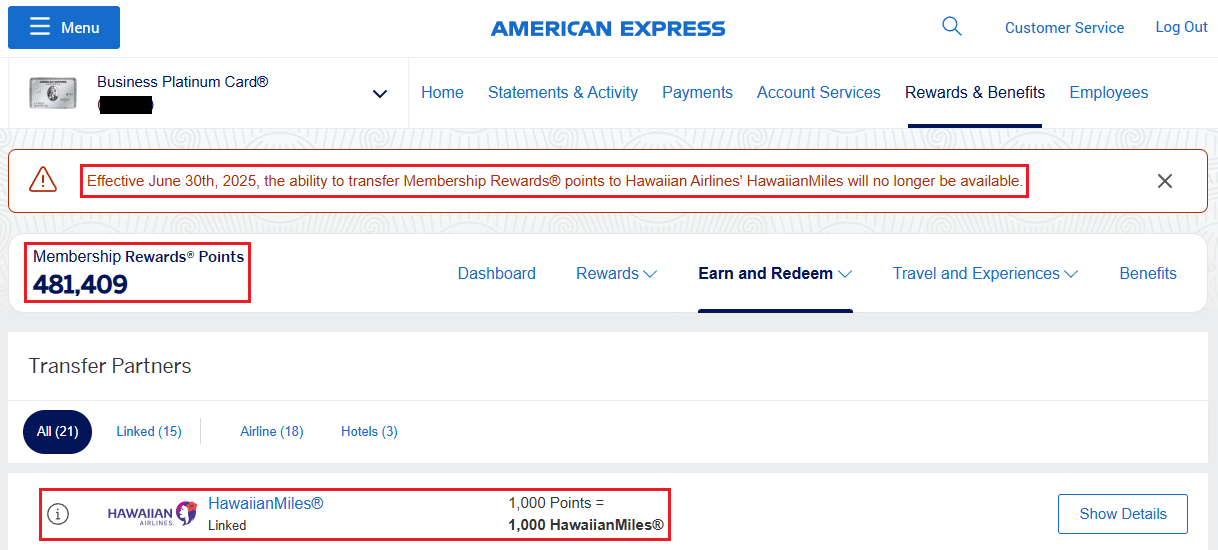Image resolution: width=1218 pixels, height=550 pixels.
Task: Dismiss the HawaiianMiles transfer alert
Action: tap(1165, 181)
